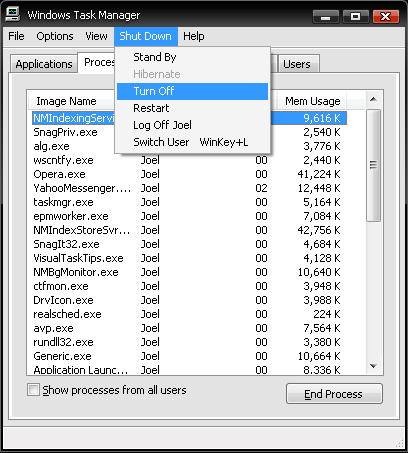
Task: Switch to the Processes tab
Action: 97,63
